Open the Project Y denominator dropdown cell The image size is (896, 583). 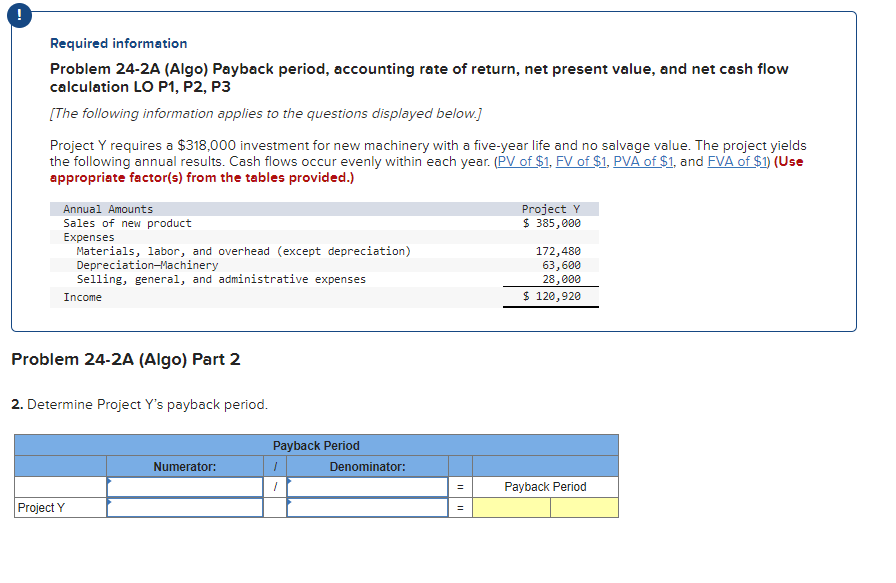pyautogui.click(x=366, y=507)
